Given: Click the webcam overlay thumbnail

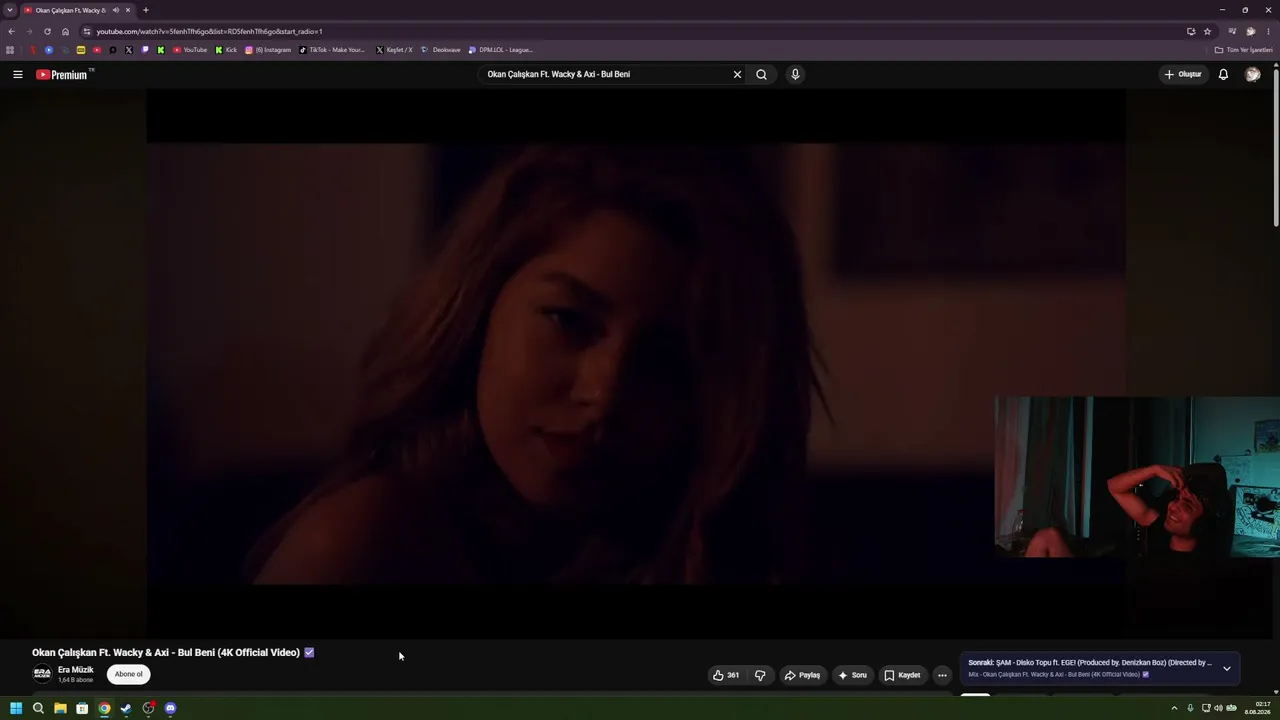Looking at the screenshot, I should click(x=1137, y=476).
